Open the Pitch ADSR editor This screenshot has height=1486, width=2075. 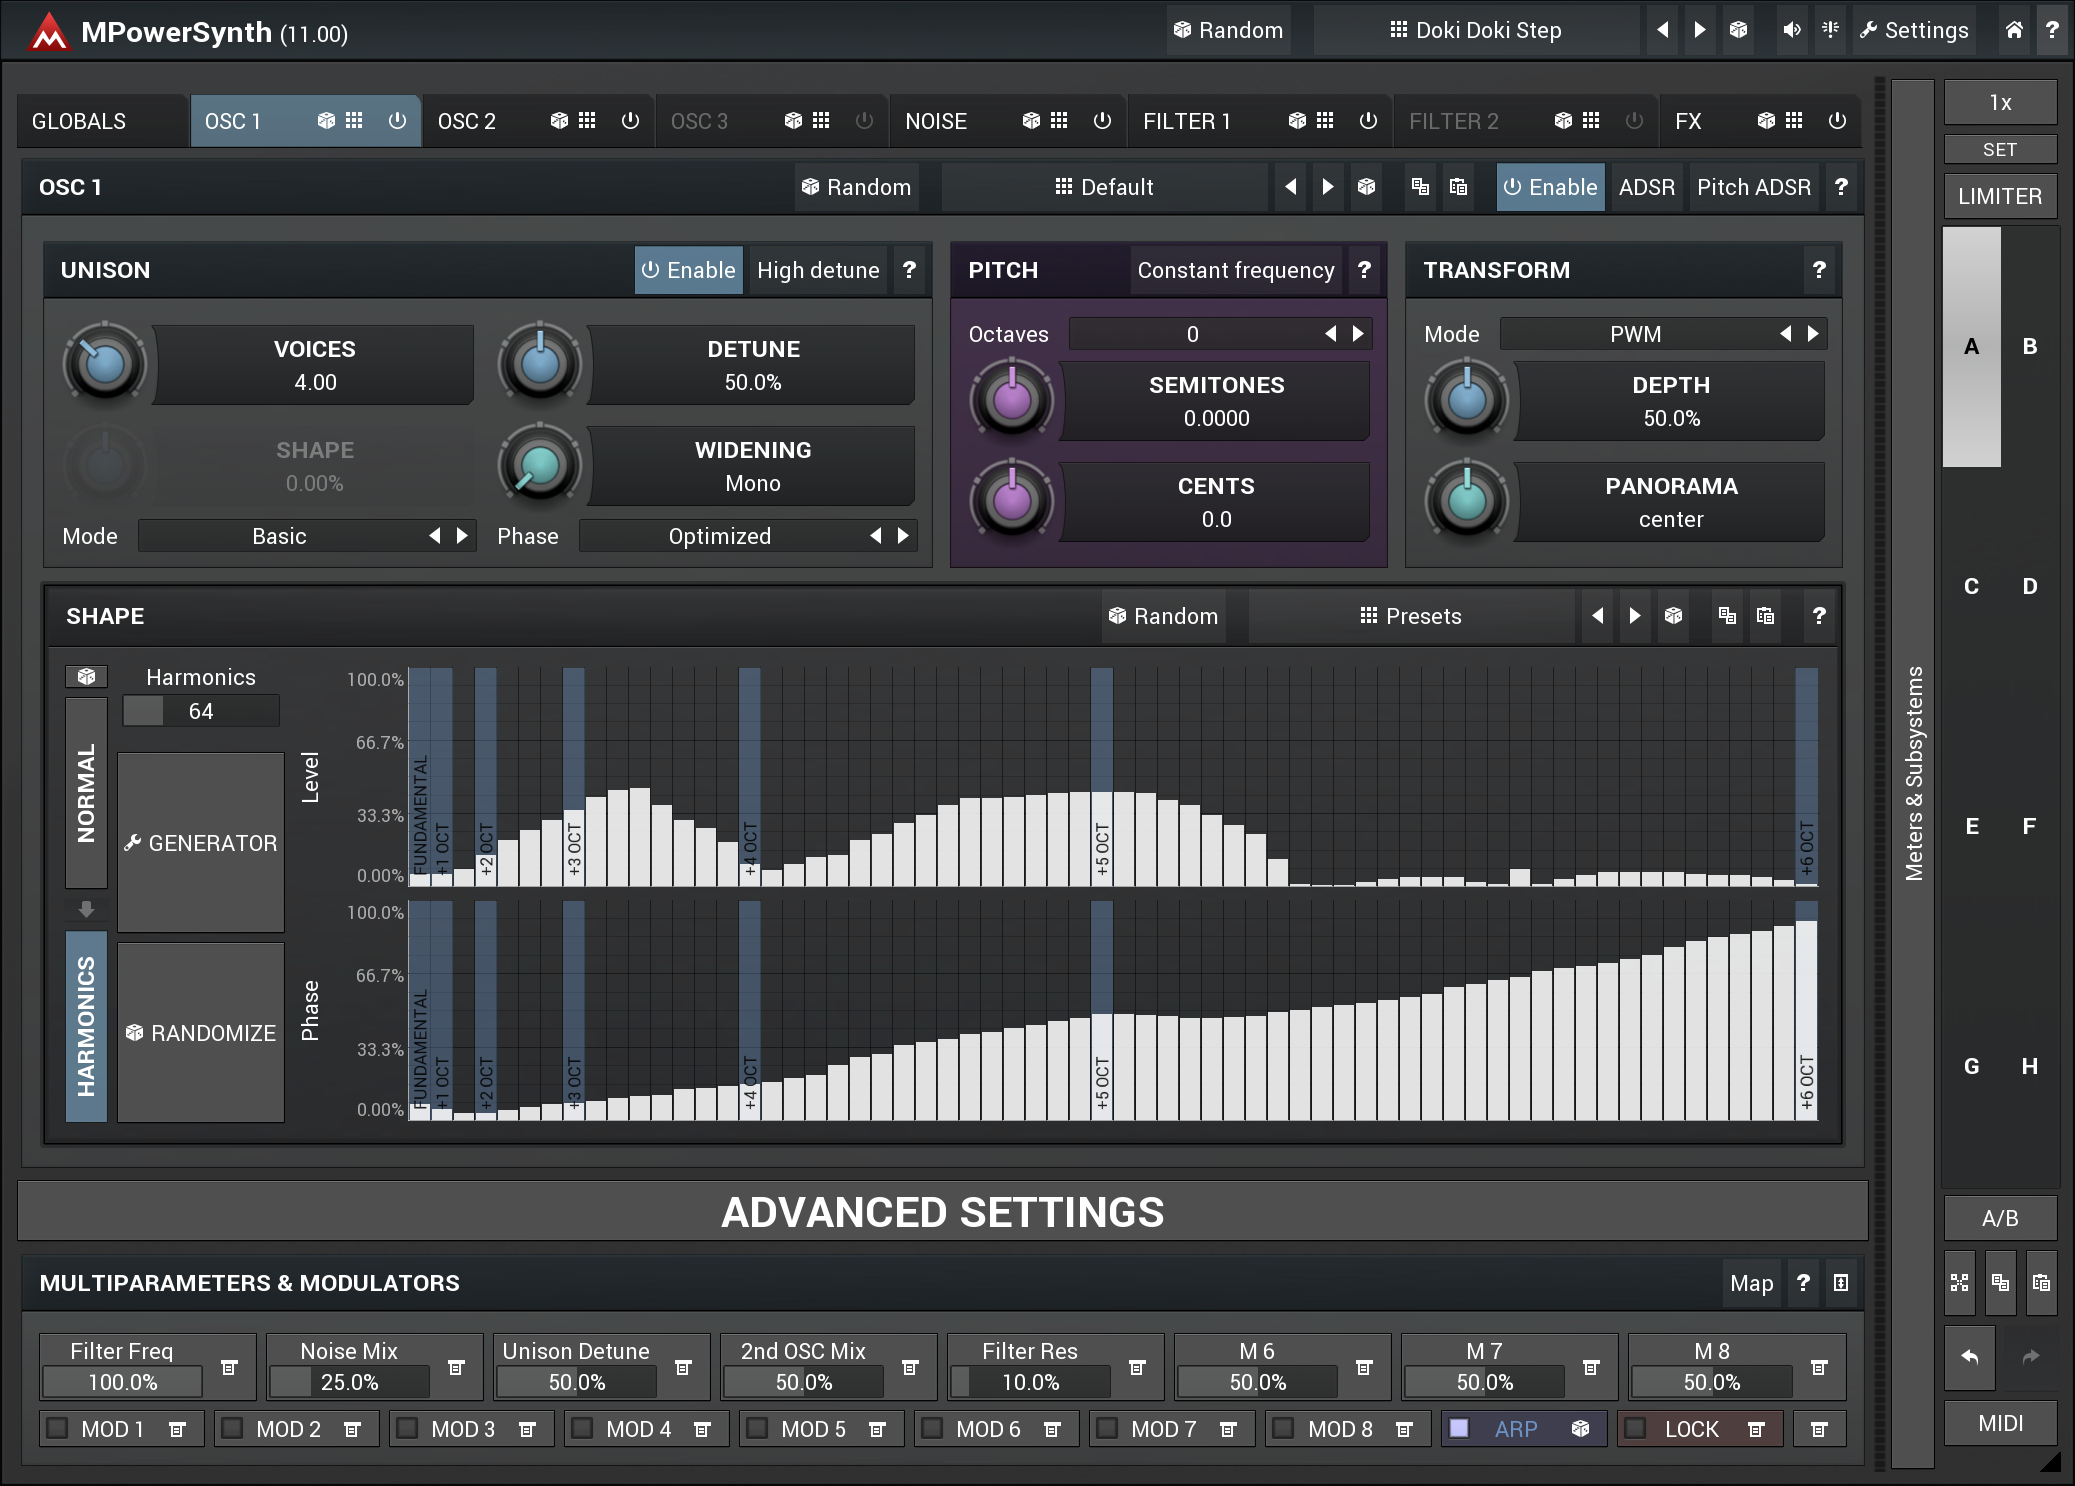click(1753, 187)
